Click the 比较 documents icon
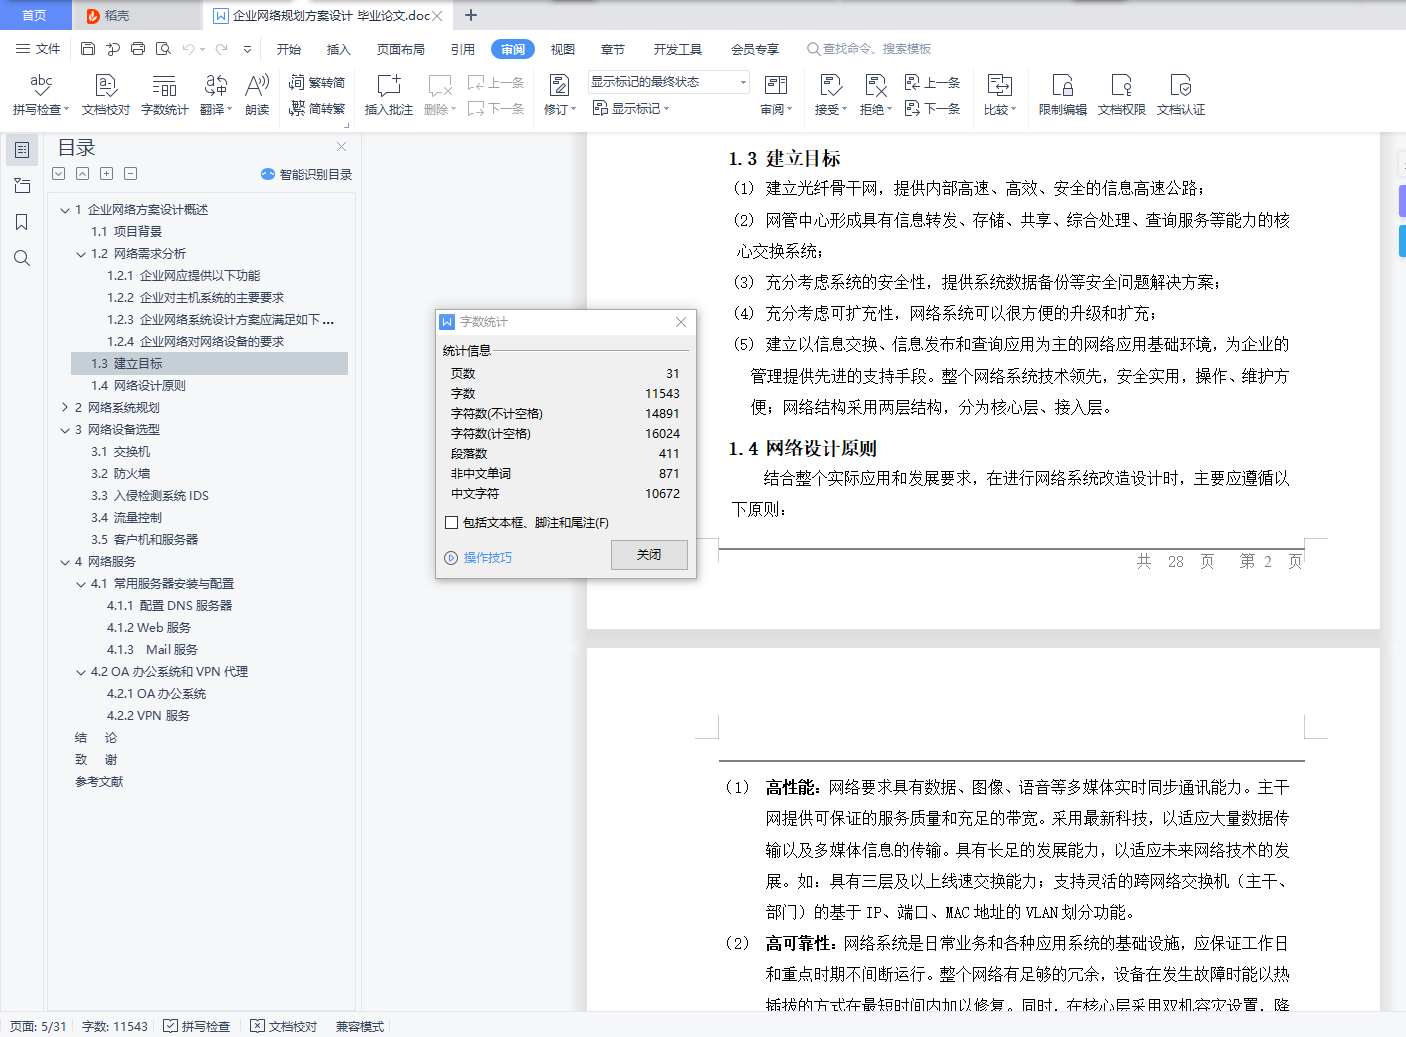1406x1037 pixels. (x=1000, y=95)
